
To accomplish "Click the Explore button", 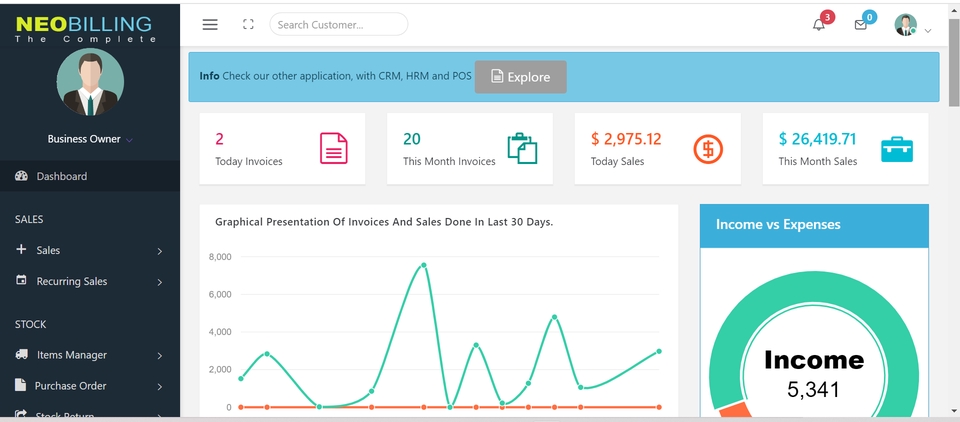I will [x=520, y=77].
